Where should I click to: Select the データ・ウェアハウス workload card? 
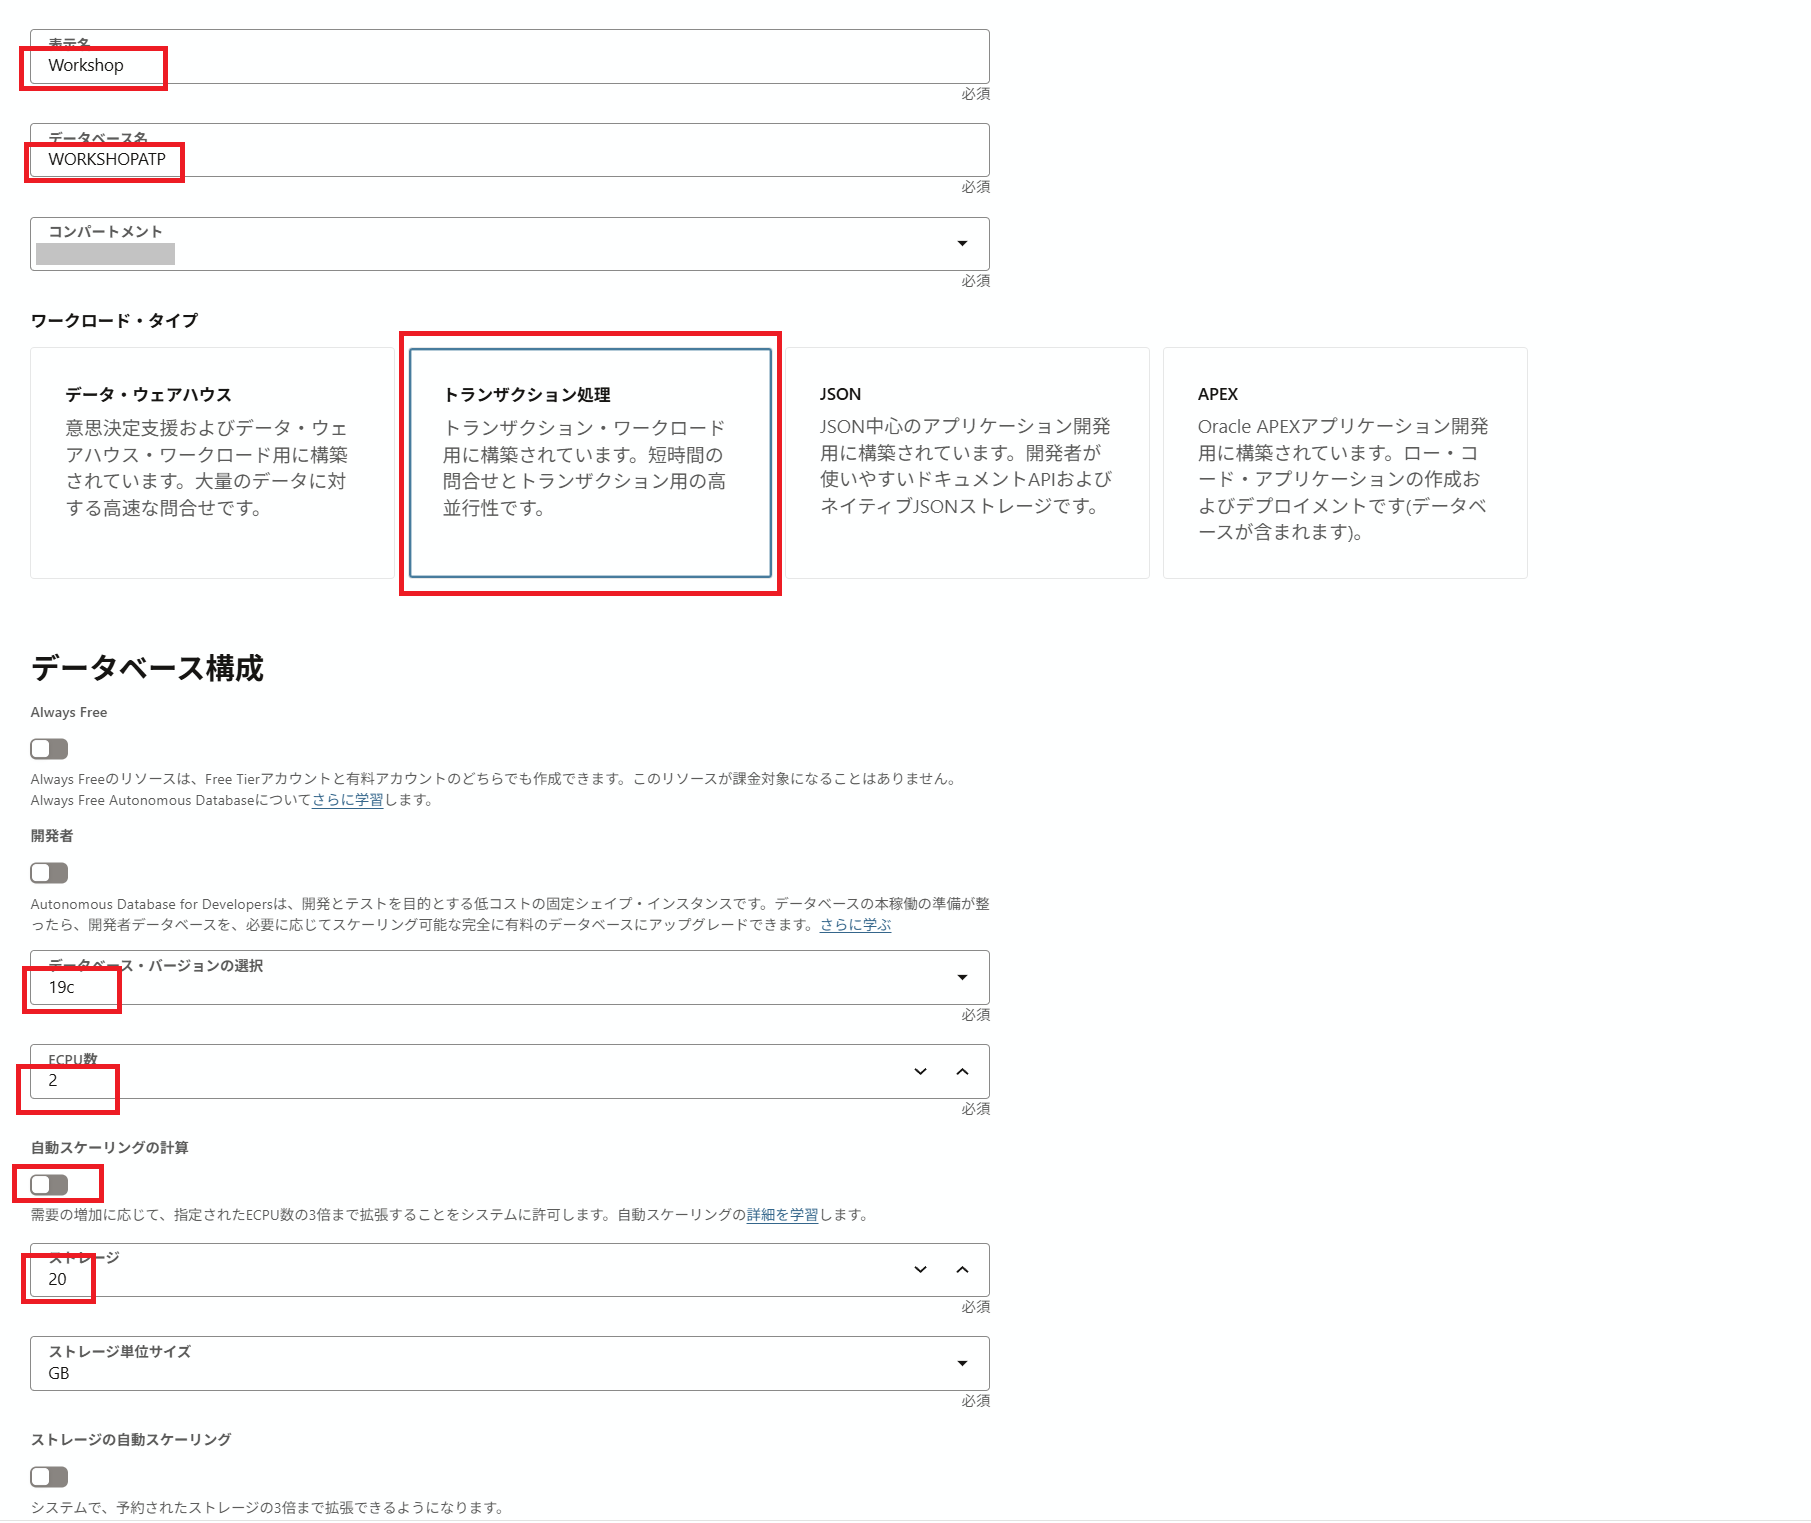212,462
